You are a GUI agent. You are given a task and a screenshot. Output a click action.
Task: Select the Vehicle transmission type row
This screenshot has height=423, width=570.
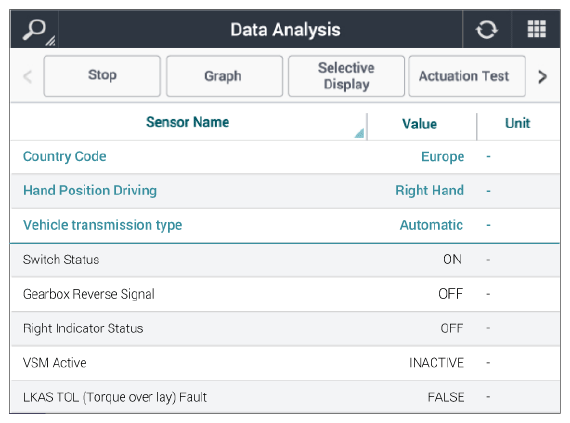point(285,225)
